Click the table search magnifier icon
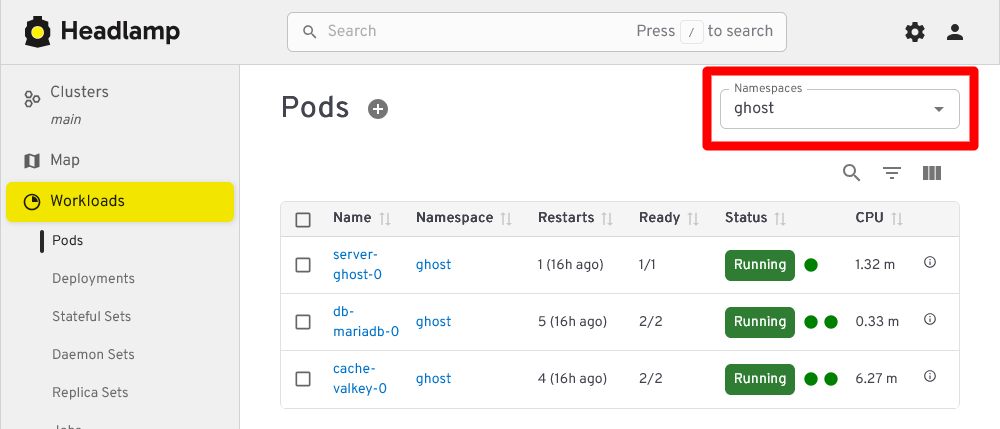Viewport: 1000px width, 429px height. tap(852, 173)
